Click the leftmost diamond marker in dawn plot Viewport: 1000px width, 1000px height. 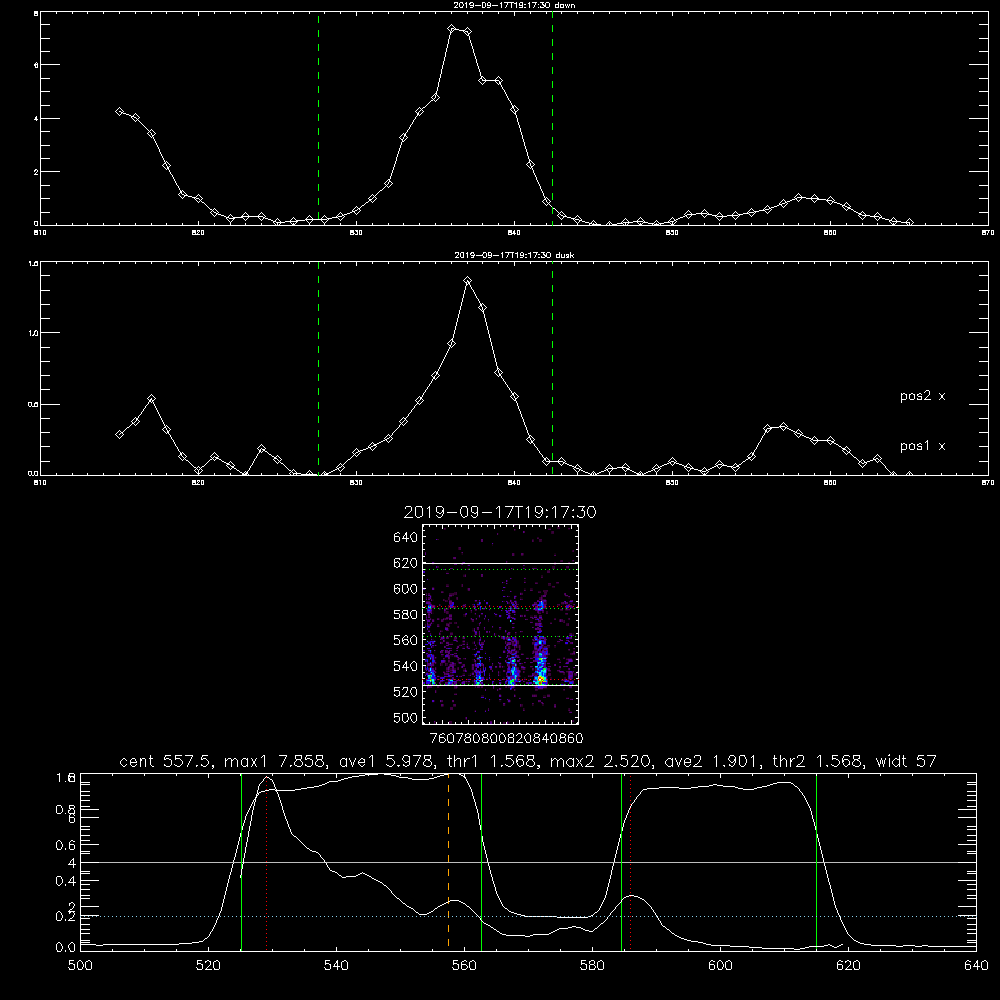click(119, 112)
